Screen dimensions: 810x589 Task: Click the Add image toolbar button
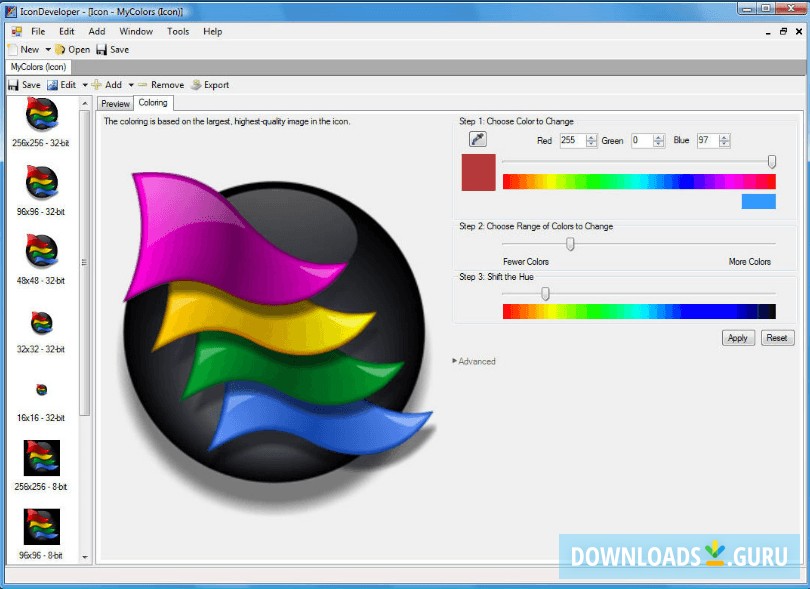pos(106,85)
